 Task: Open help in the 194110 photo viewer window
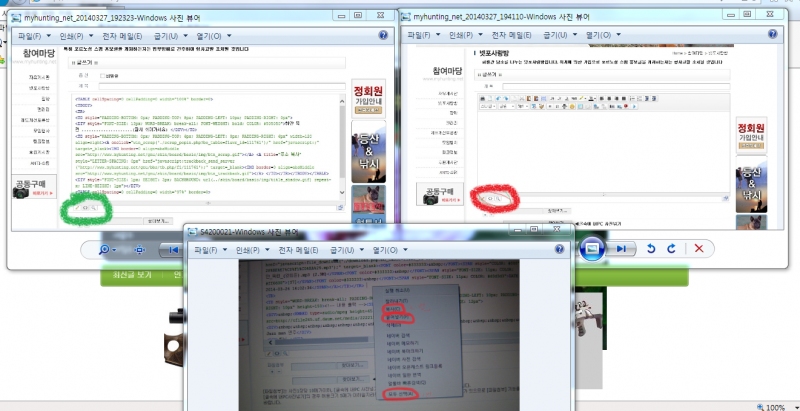785,34
